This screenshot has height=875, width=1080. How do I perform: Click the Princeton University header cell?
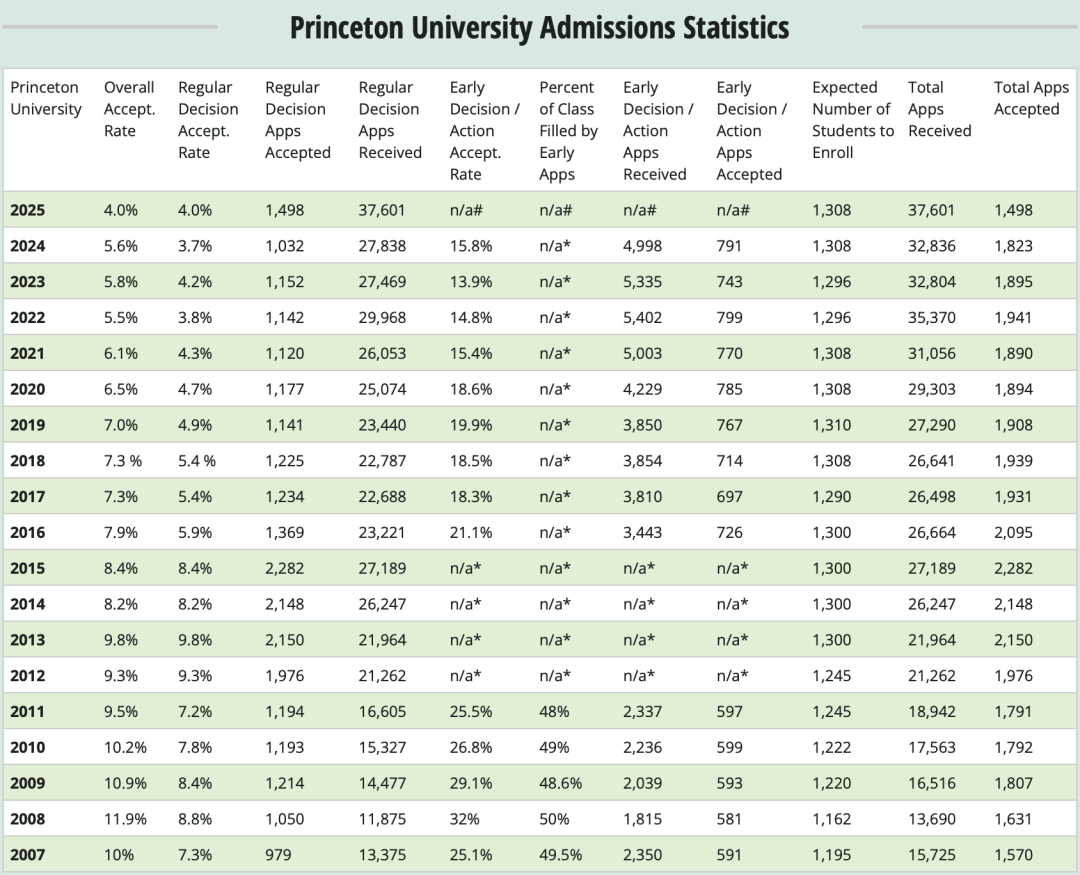(x=46, y=98)
